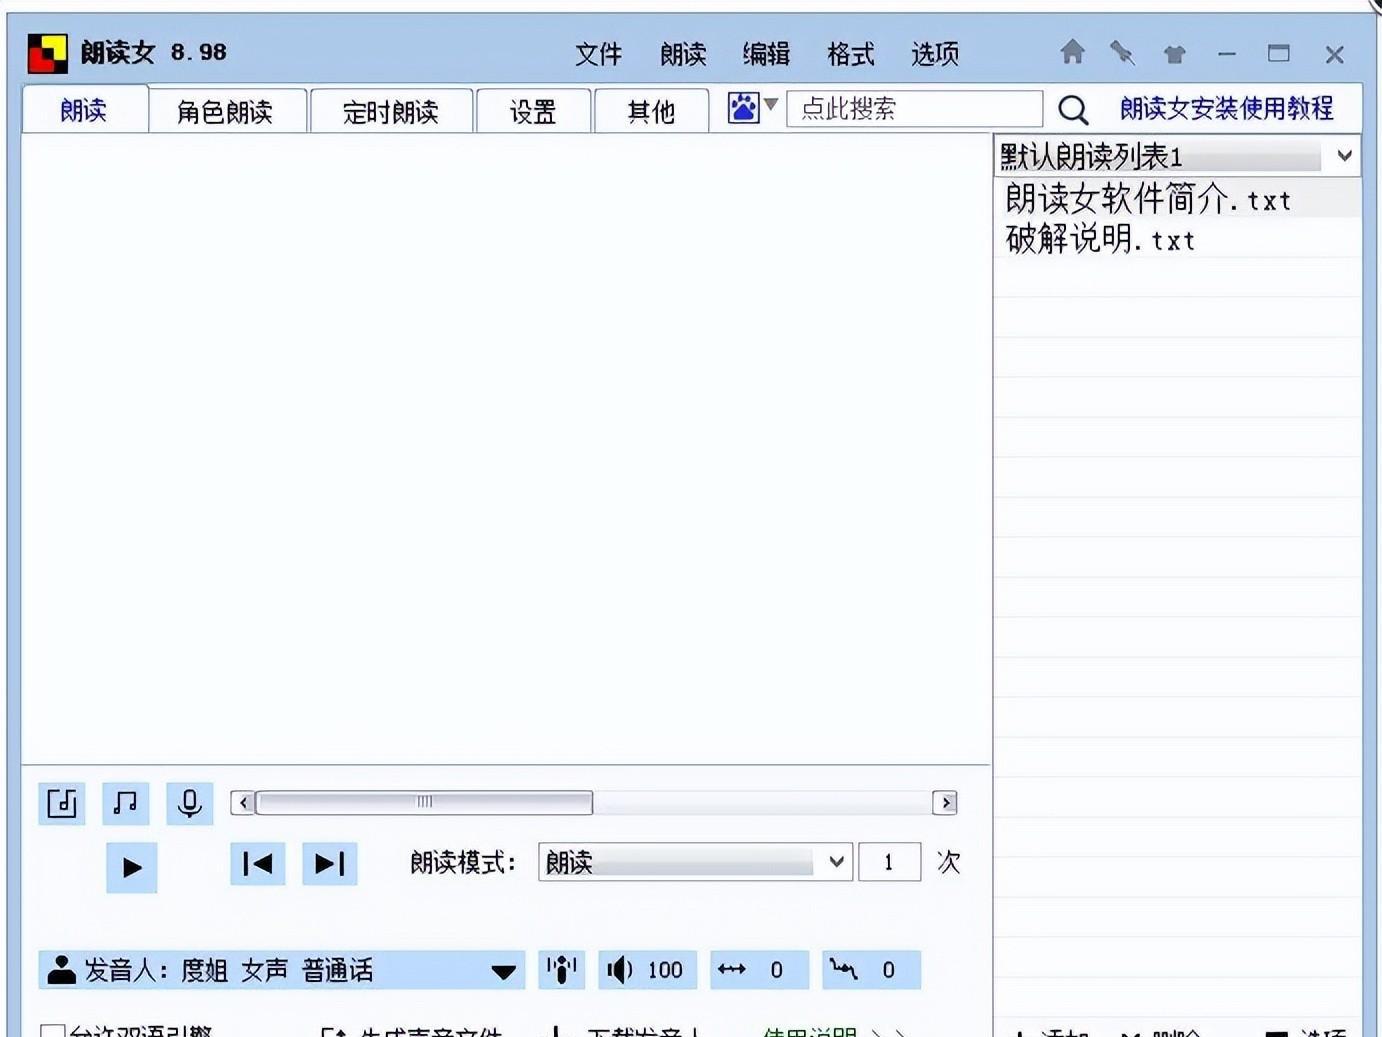Switch to the 角色朗读 tab
1382x1037 pixels.
(x=225, y=112)
